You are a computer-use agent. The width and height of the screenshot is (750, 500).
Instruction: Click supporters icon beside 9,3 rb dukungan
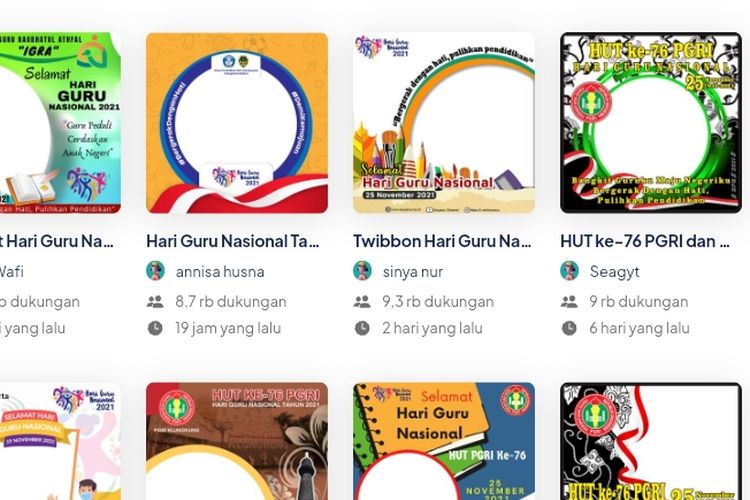point(362,301)
